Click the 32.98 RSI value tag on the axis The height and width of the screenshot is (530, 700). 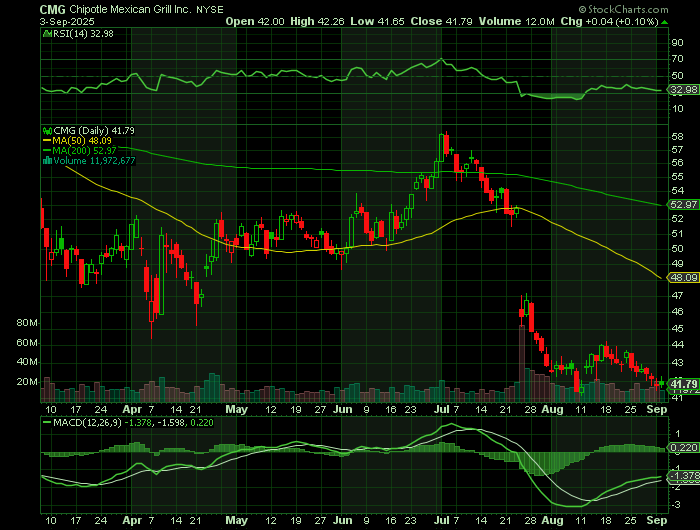(684, 90)
